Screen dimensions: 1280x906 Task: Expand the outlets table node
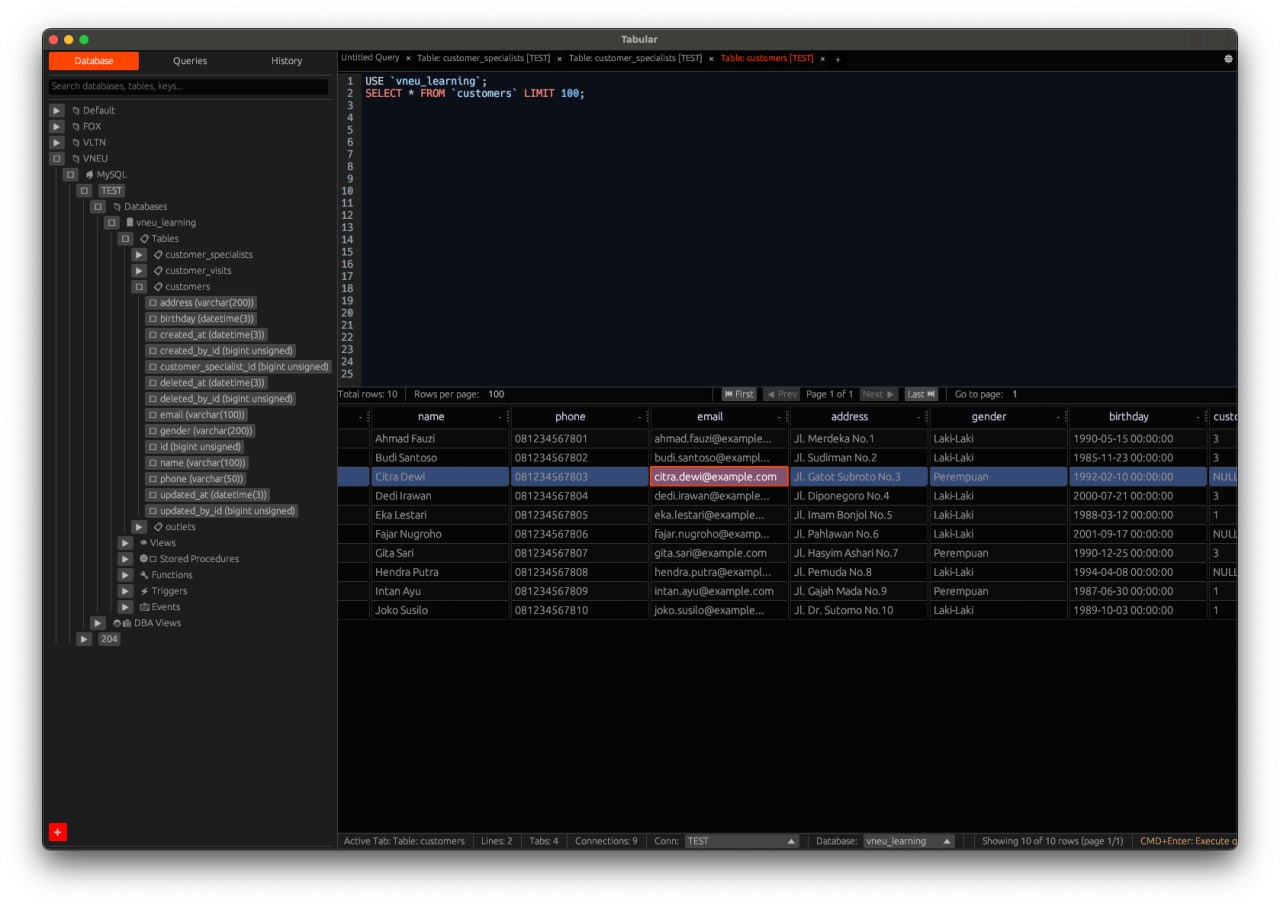[x=139, y=526]
